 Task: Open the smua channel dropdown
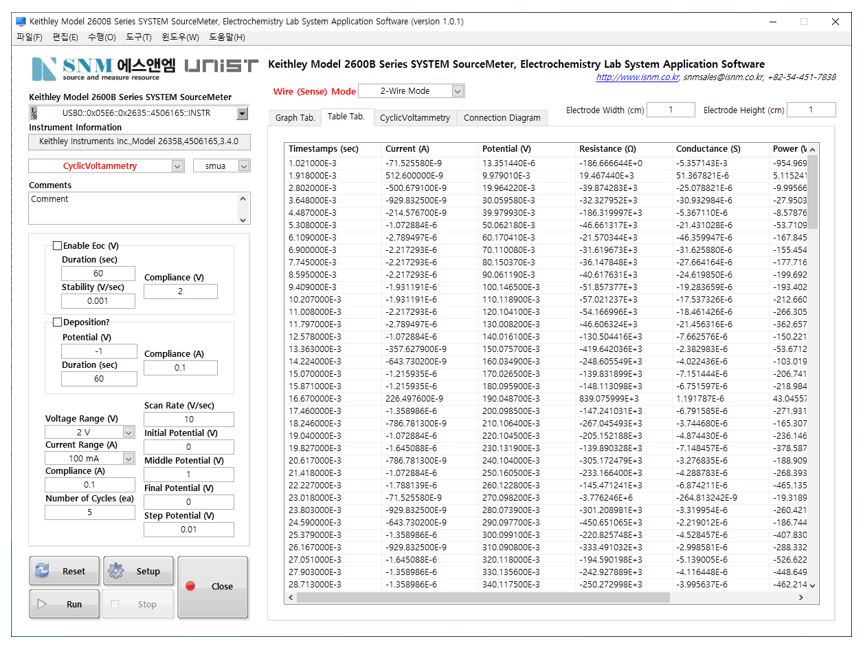[x=243, y=166]
